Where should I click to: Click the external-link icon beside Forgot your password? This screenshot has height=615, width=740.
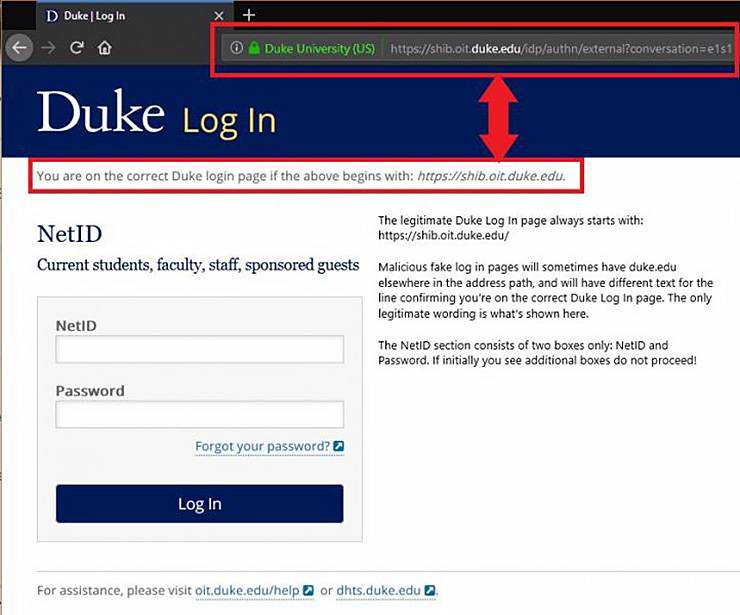tap(338, 446)
